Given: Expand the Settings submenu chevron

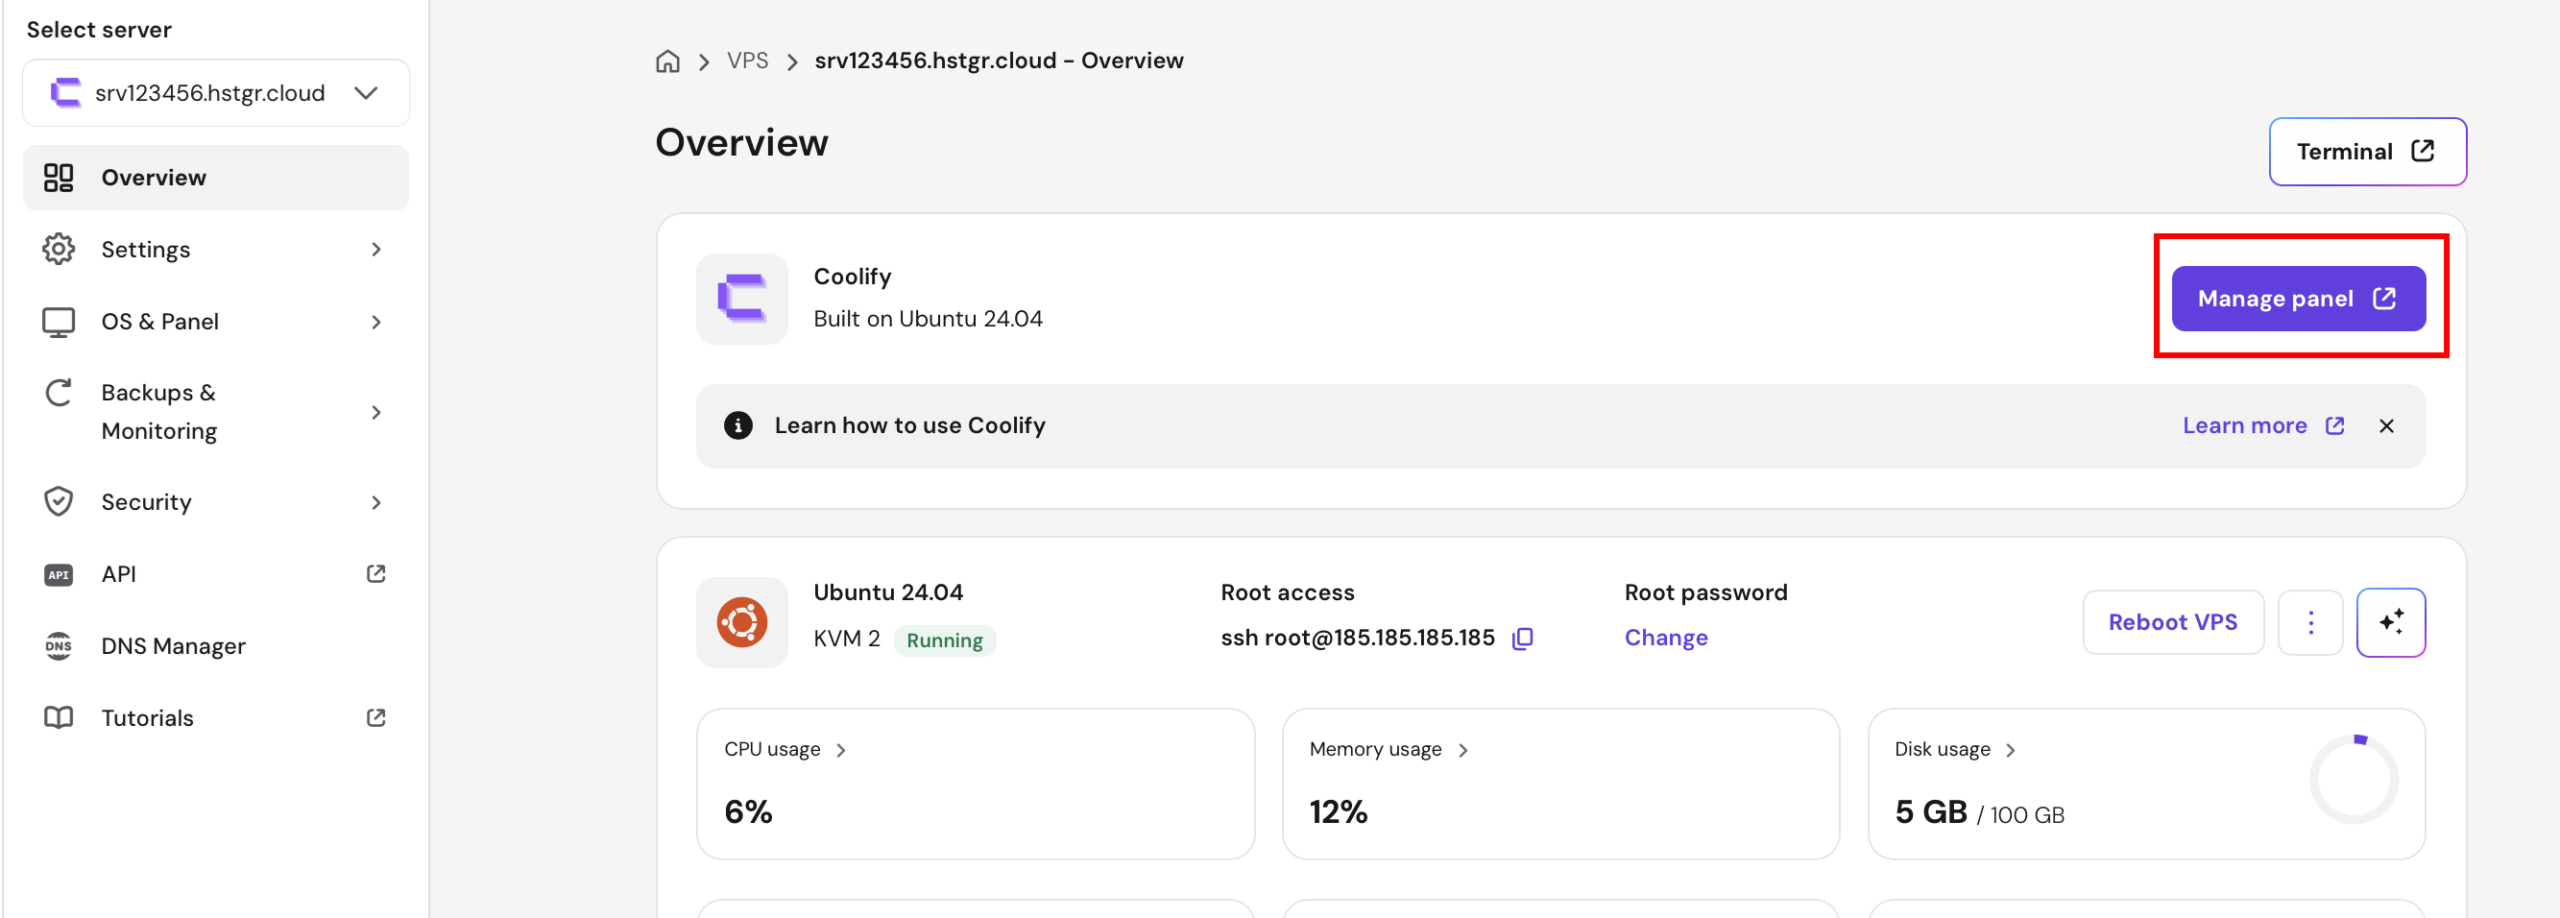Looking at the screenshot, I should tap(376, 249).
